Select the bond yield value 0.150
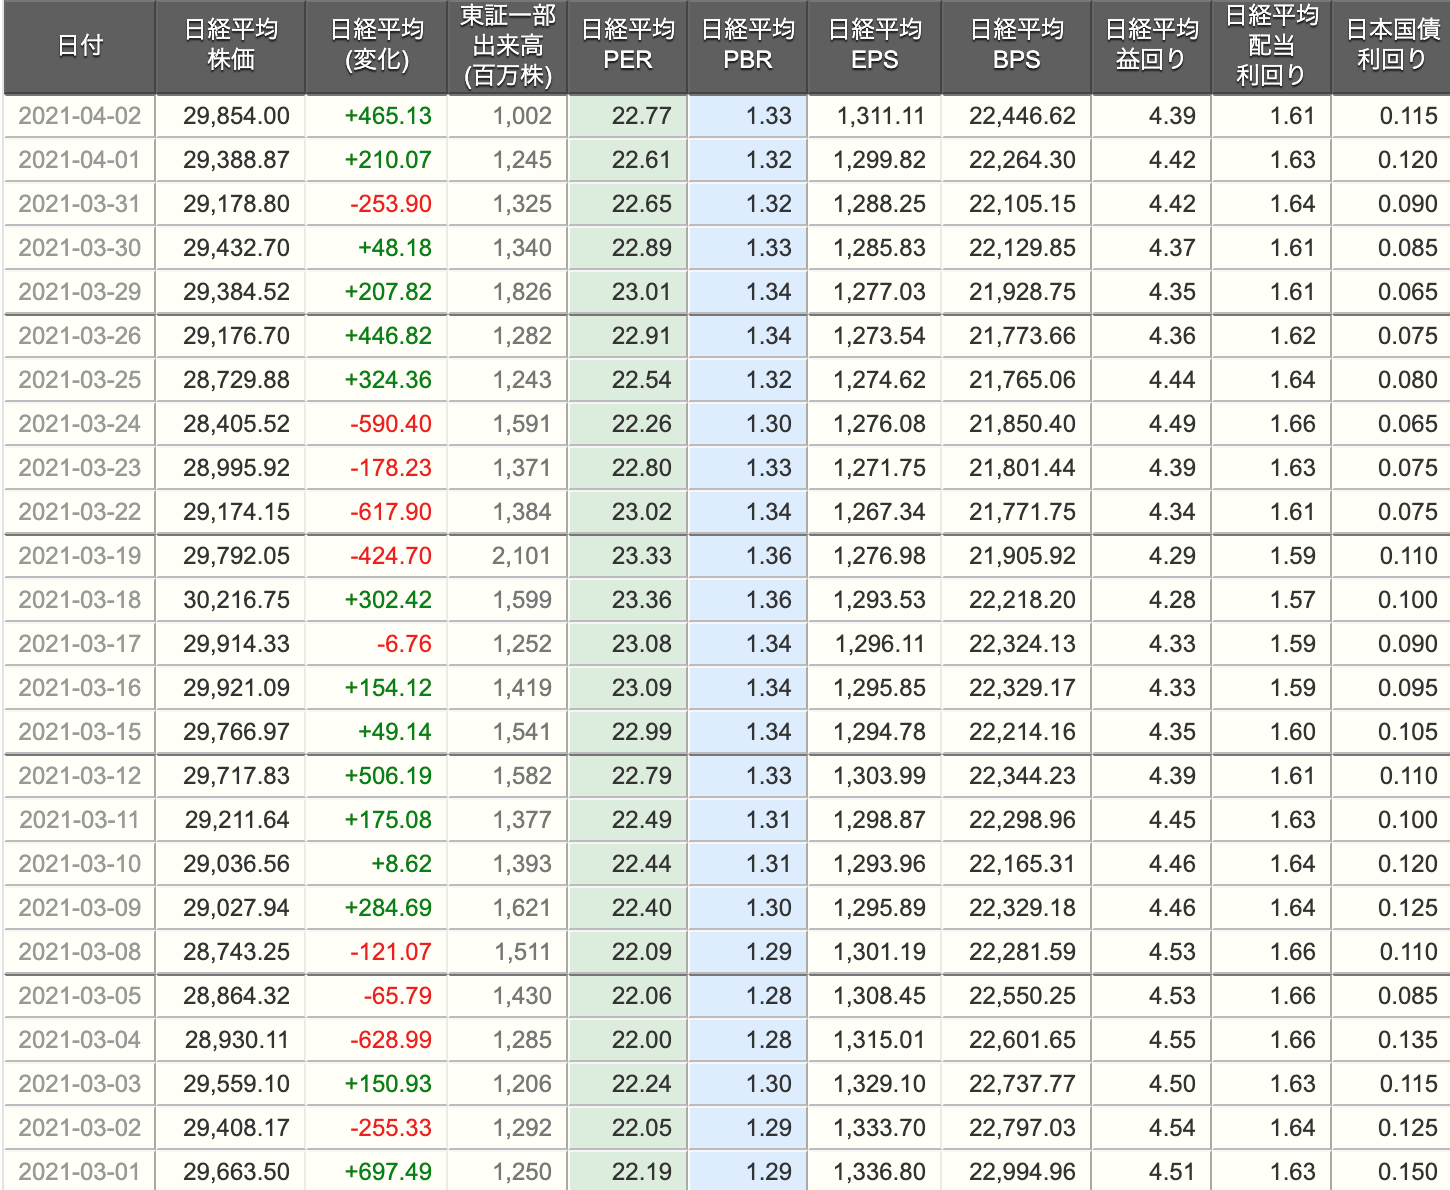The width and height of the screenshot is (1450, 1190). (x=1407, y=1172)
